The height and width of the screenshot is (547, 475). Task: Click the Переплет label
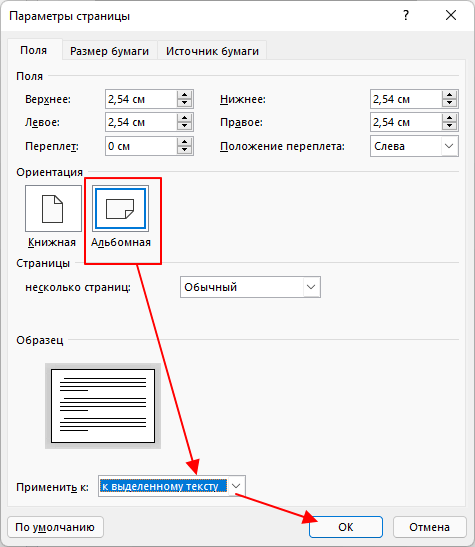pyautogui.click(x=52, y=146)
